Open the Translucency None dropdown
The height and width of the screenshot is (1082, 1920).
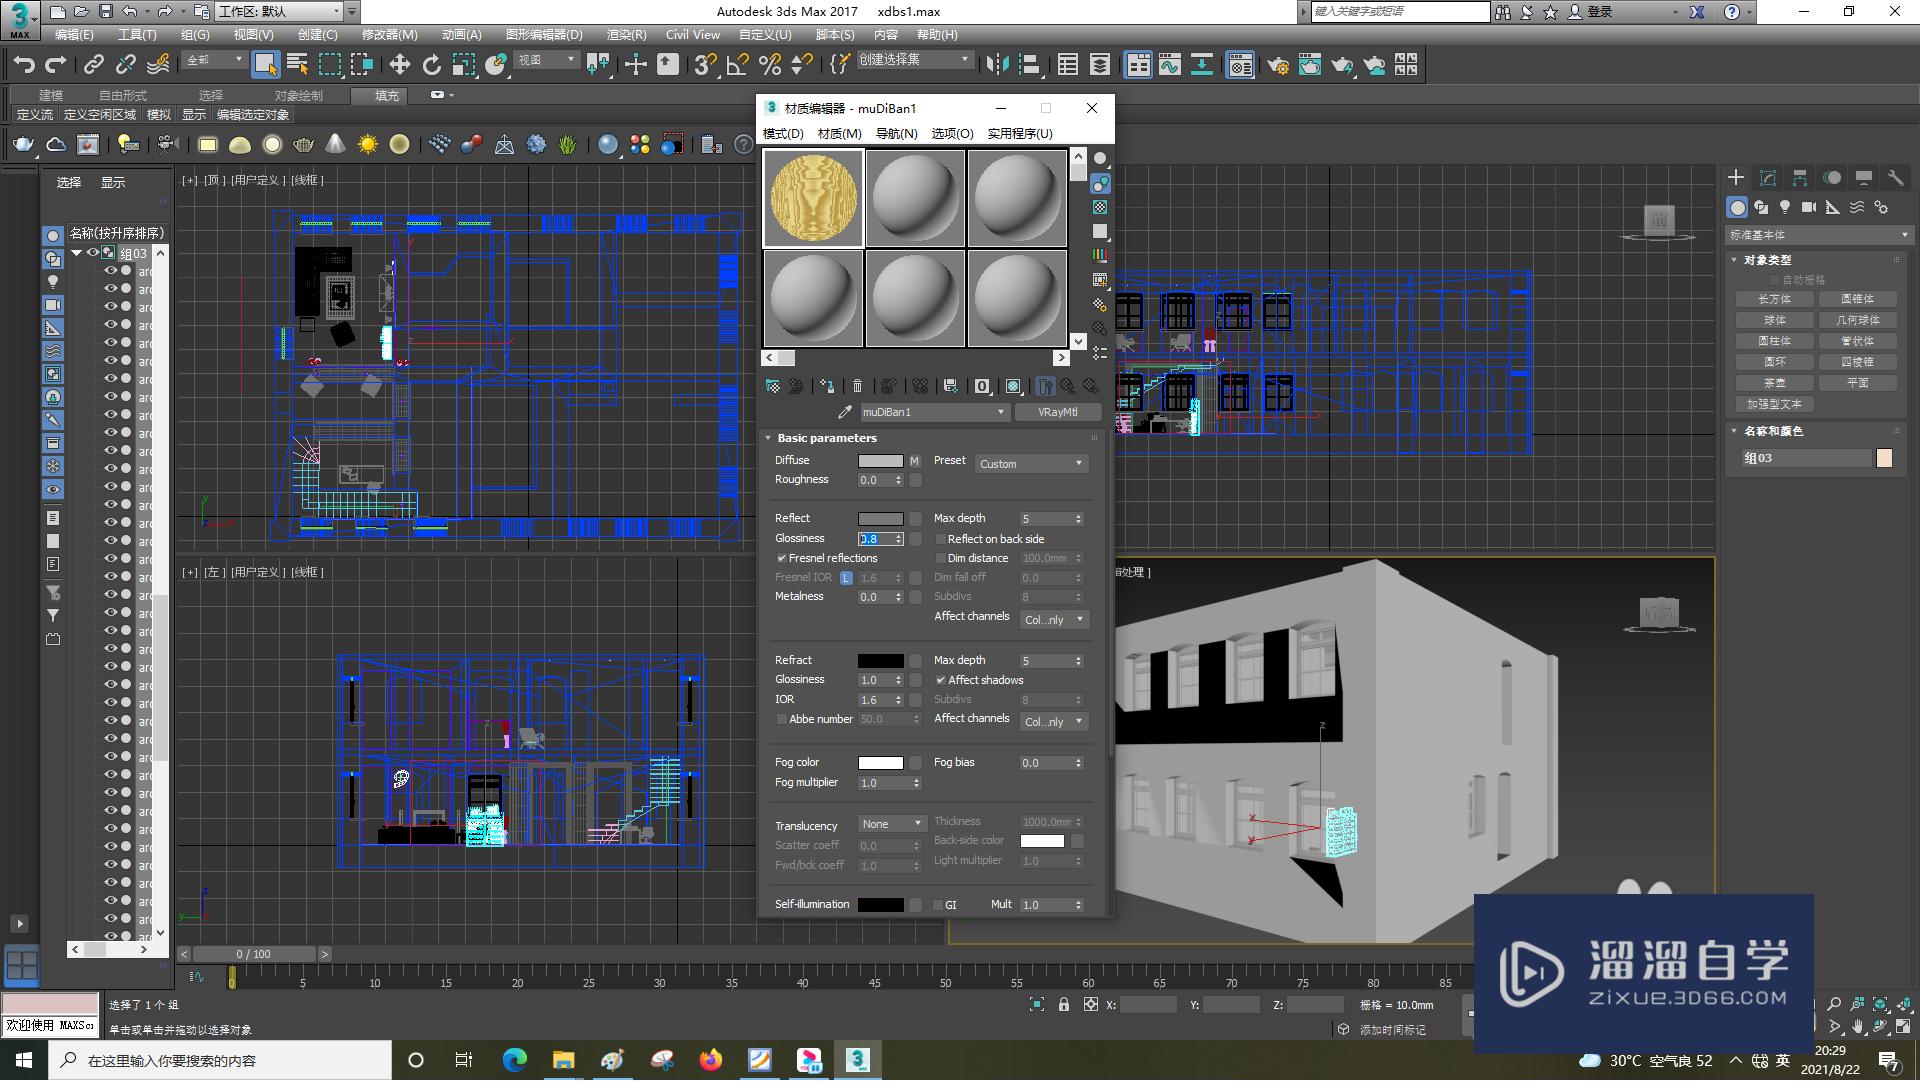coord(891,824)
